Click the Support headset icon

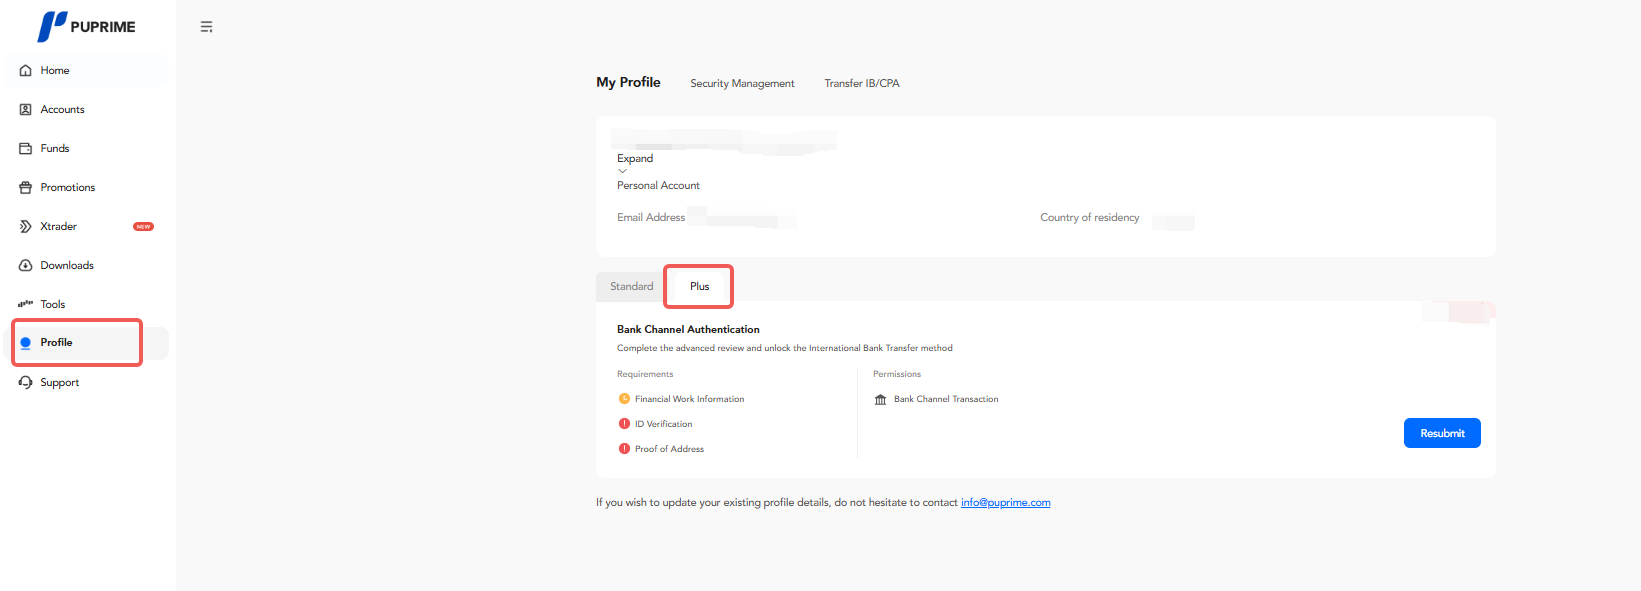(x=26, y=383)
